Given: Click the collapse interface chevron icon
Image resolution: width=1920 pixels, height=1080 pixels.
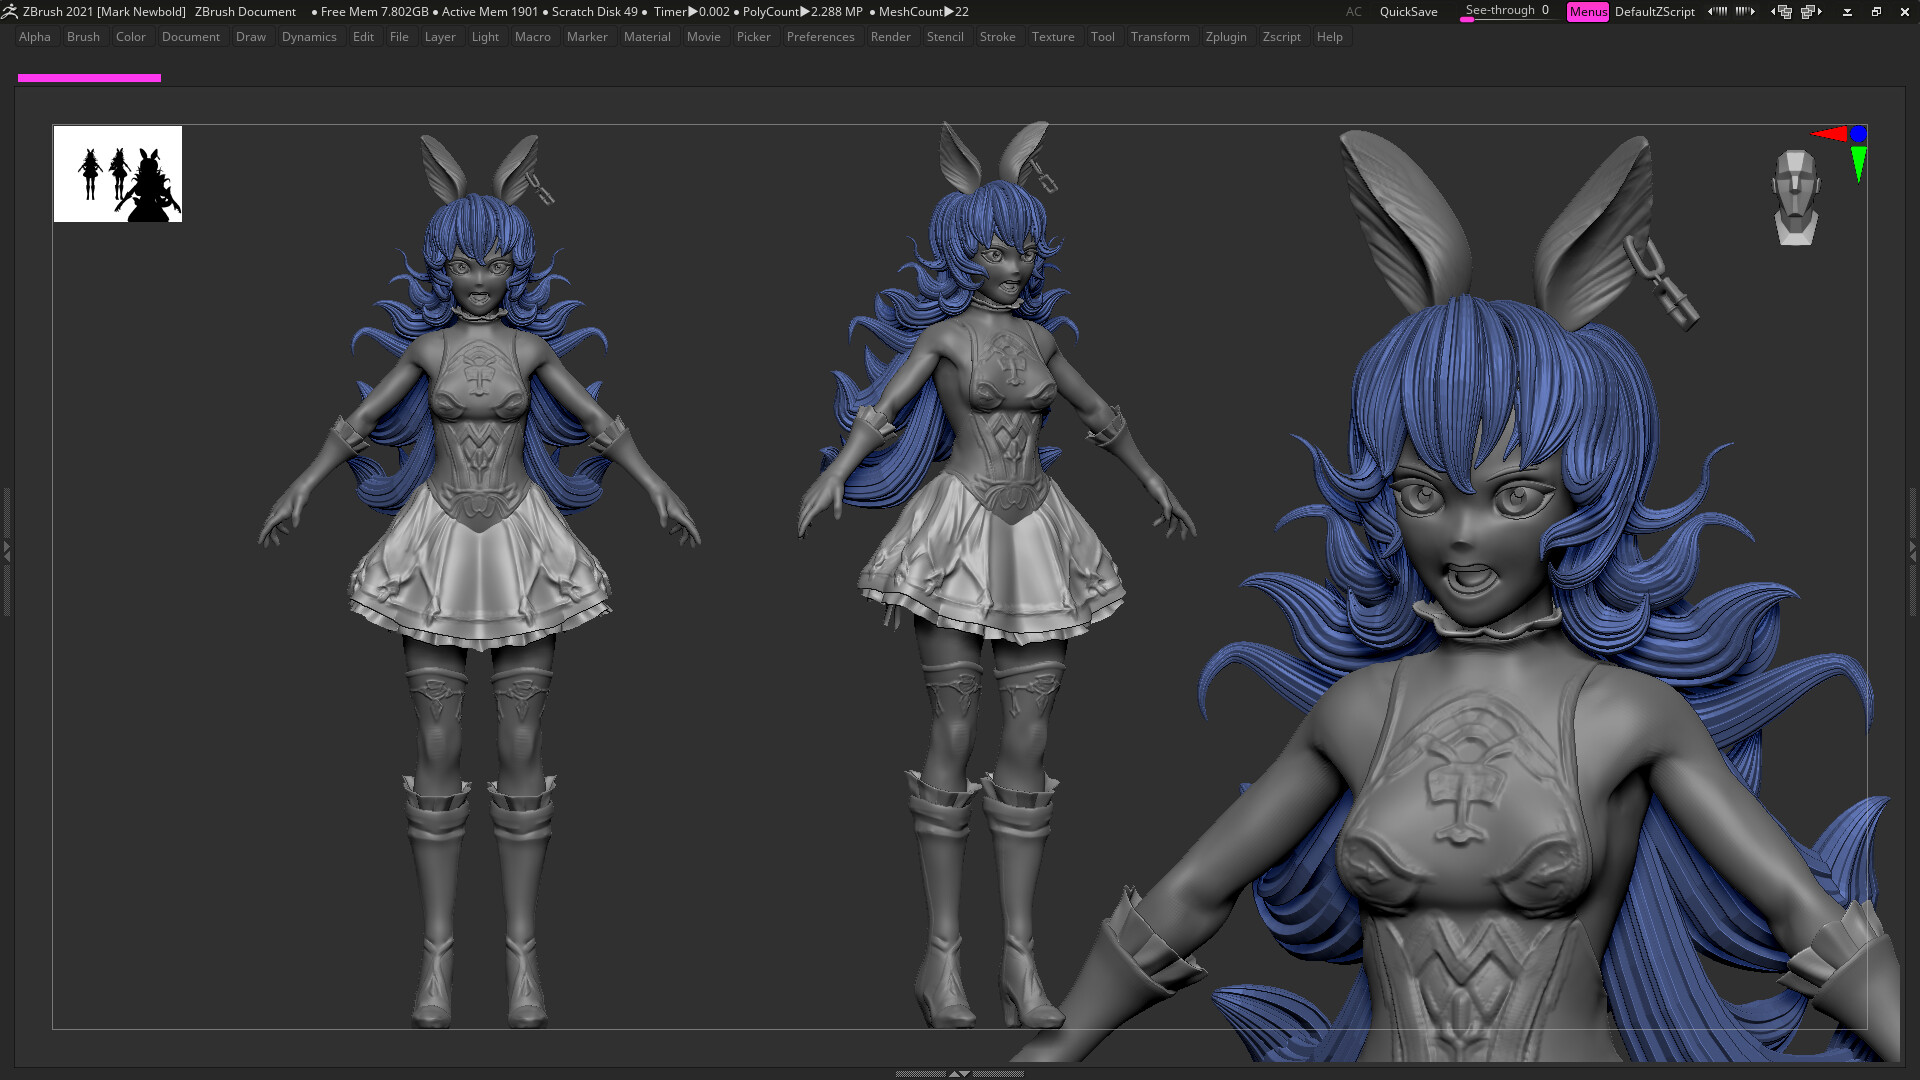Looking at the screenshot, I should (x=1846, y=12).
